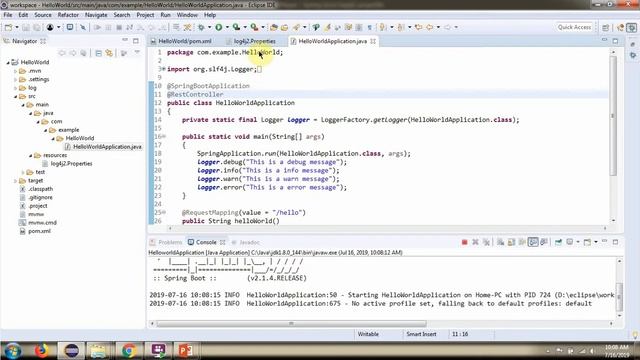The height and width of the screenshot is (360, 640).
Task: Click the green Run toolbar icon
Action: click(x=219, y=27)
